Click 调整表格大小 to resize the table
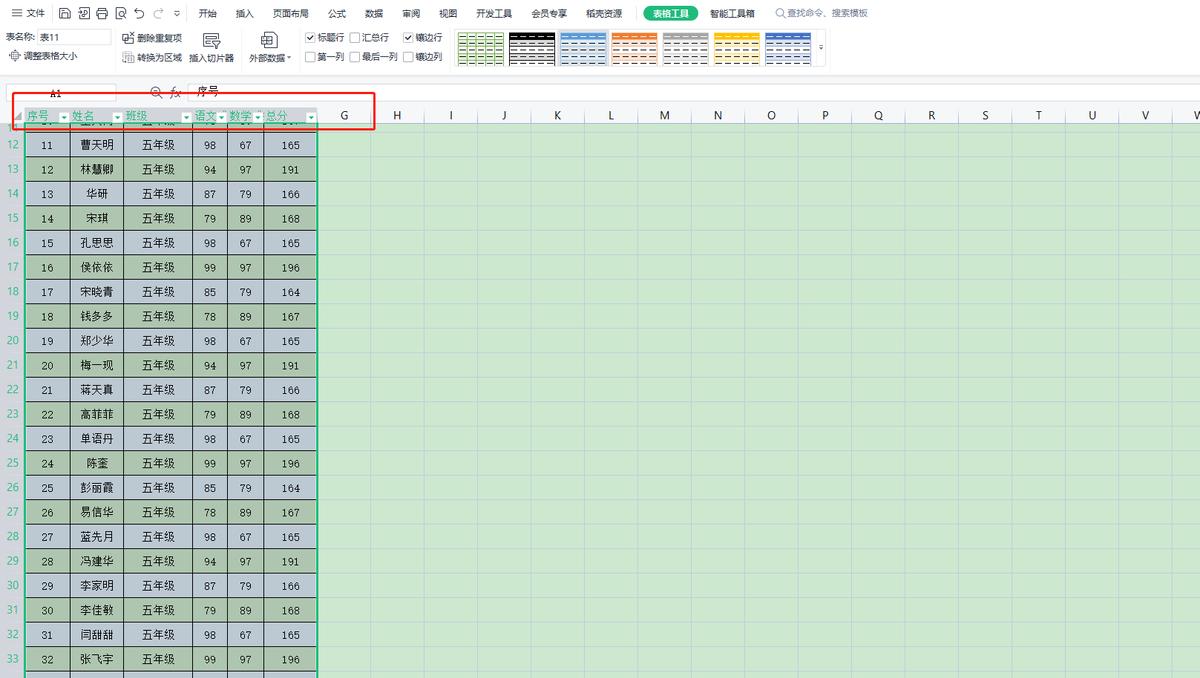The width and height of the screenshot is (1200, 678). pos(48,56)
